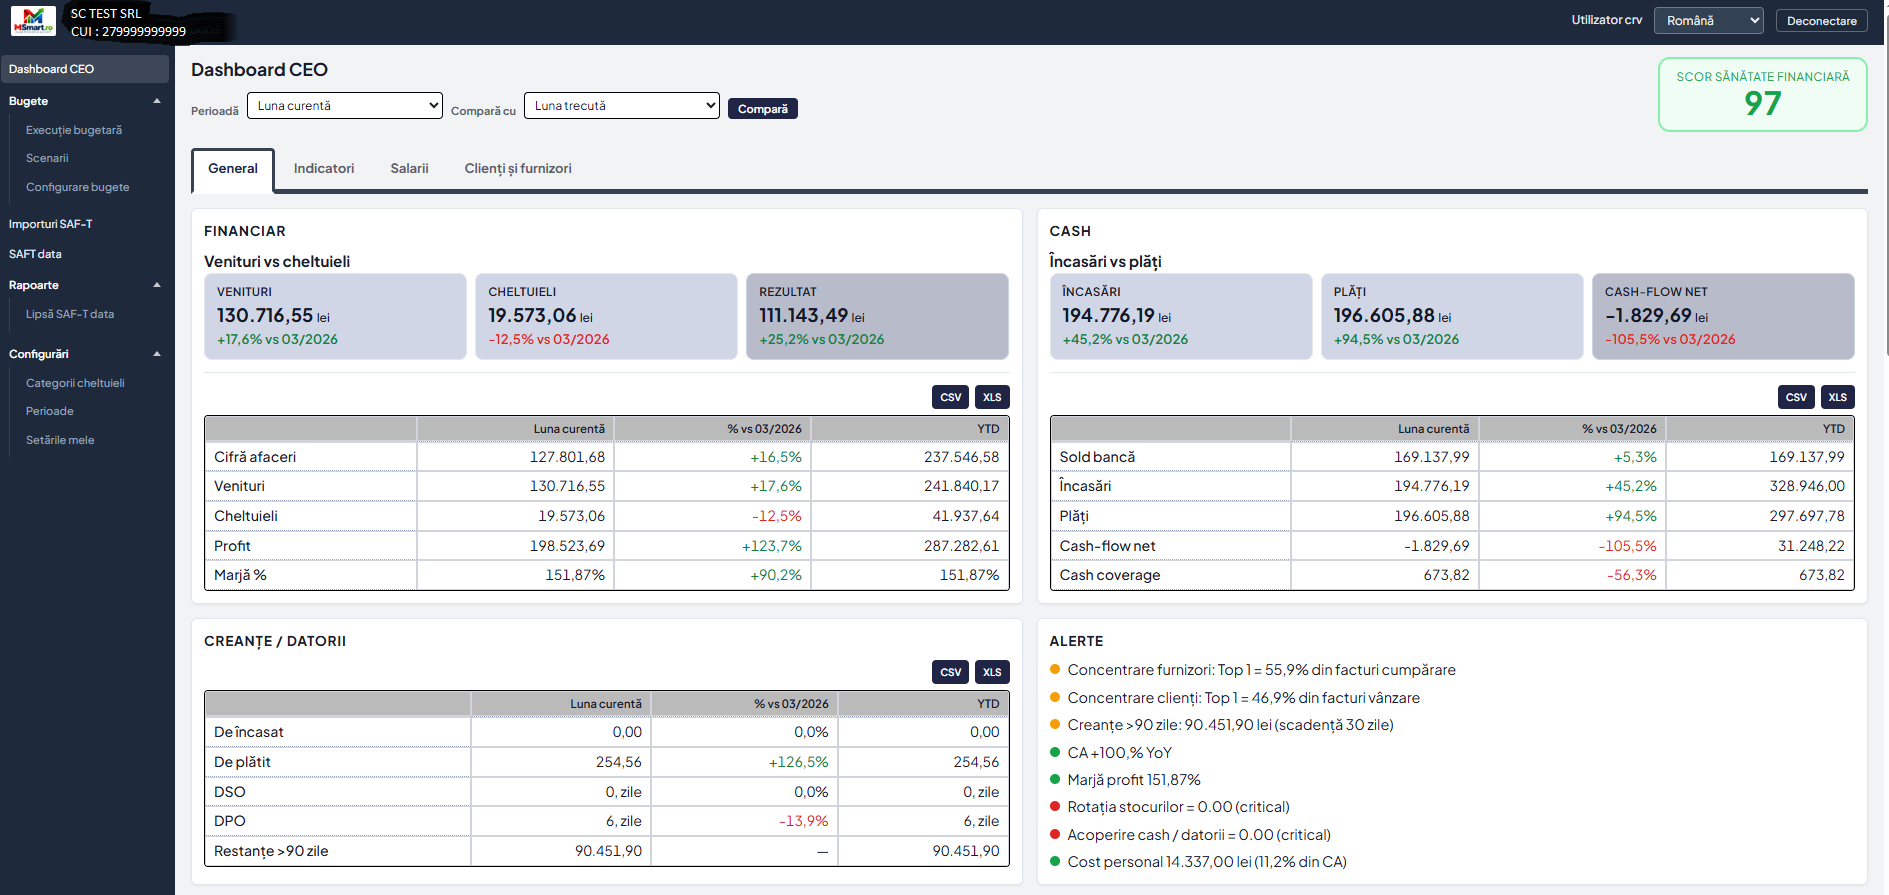The image size is (1889, 895).
Task: Open Lipsă SAF-T data in the sidebar
Action: pyautogui.click(x=70, y=314)
